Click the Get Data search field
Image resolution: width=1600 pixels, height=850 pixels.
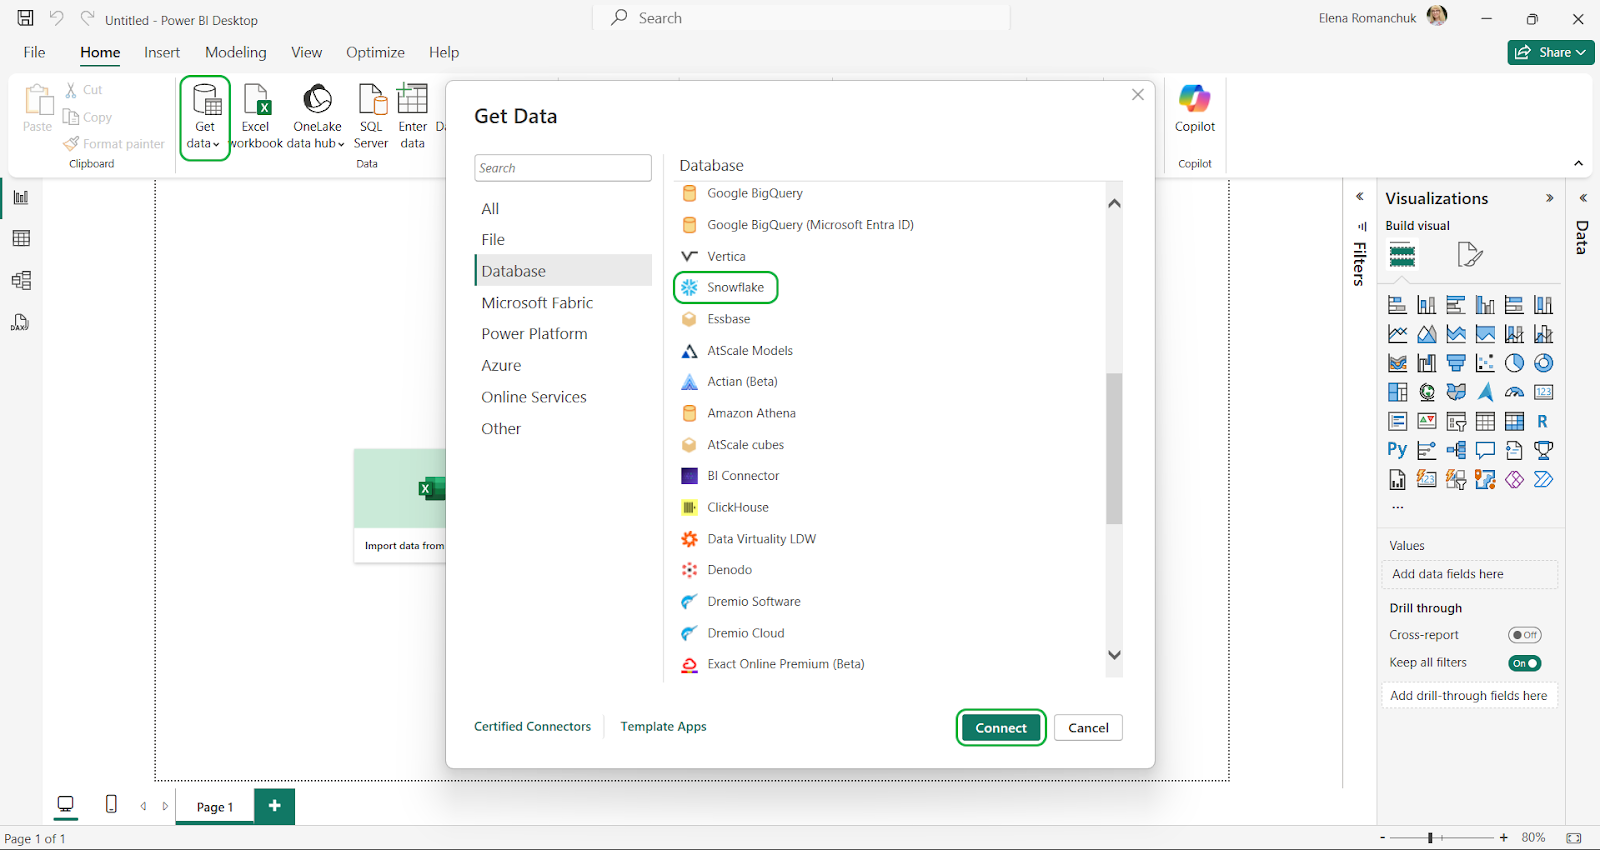[x=562, y=168]
